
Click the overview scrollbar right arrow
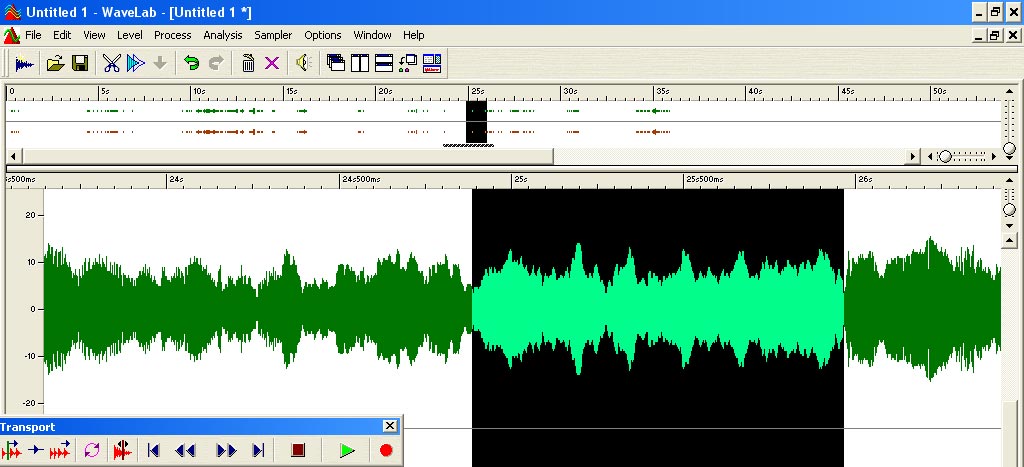[912, 157]
